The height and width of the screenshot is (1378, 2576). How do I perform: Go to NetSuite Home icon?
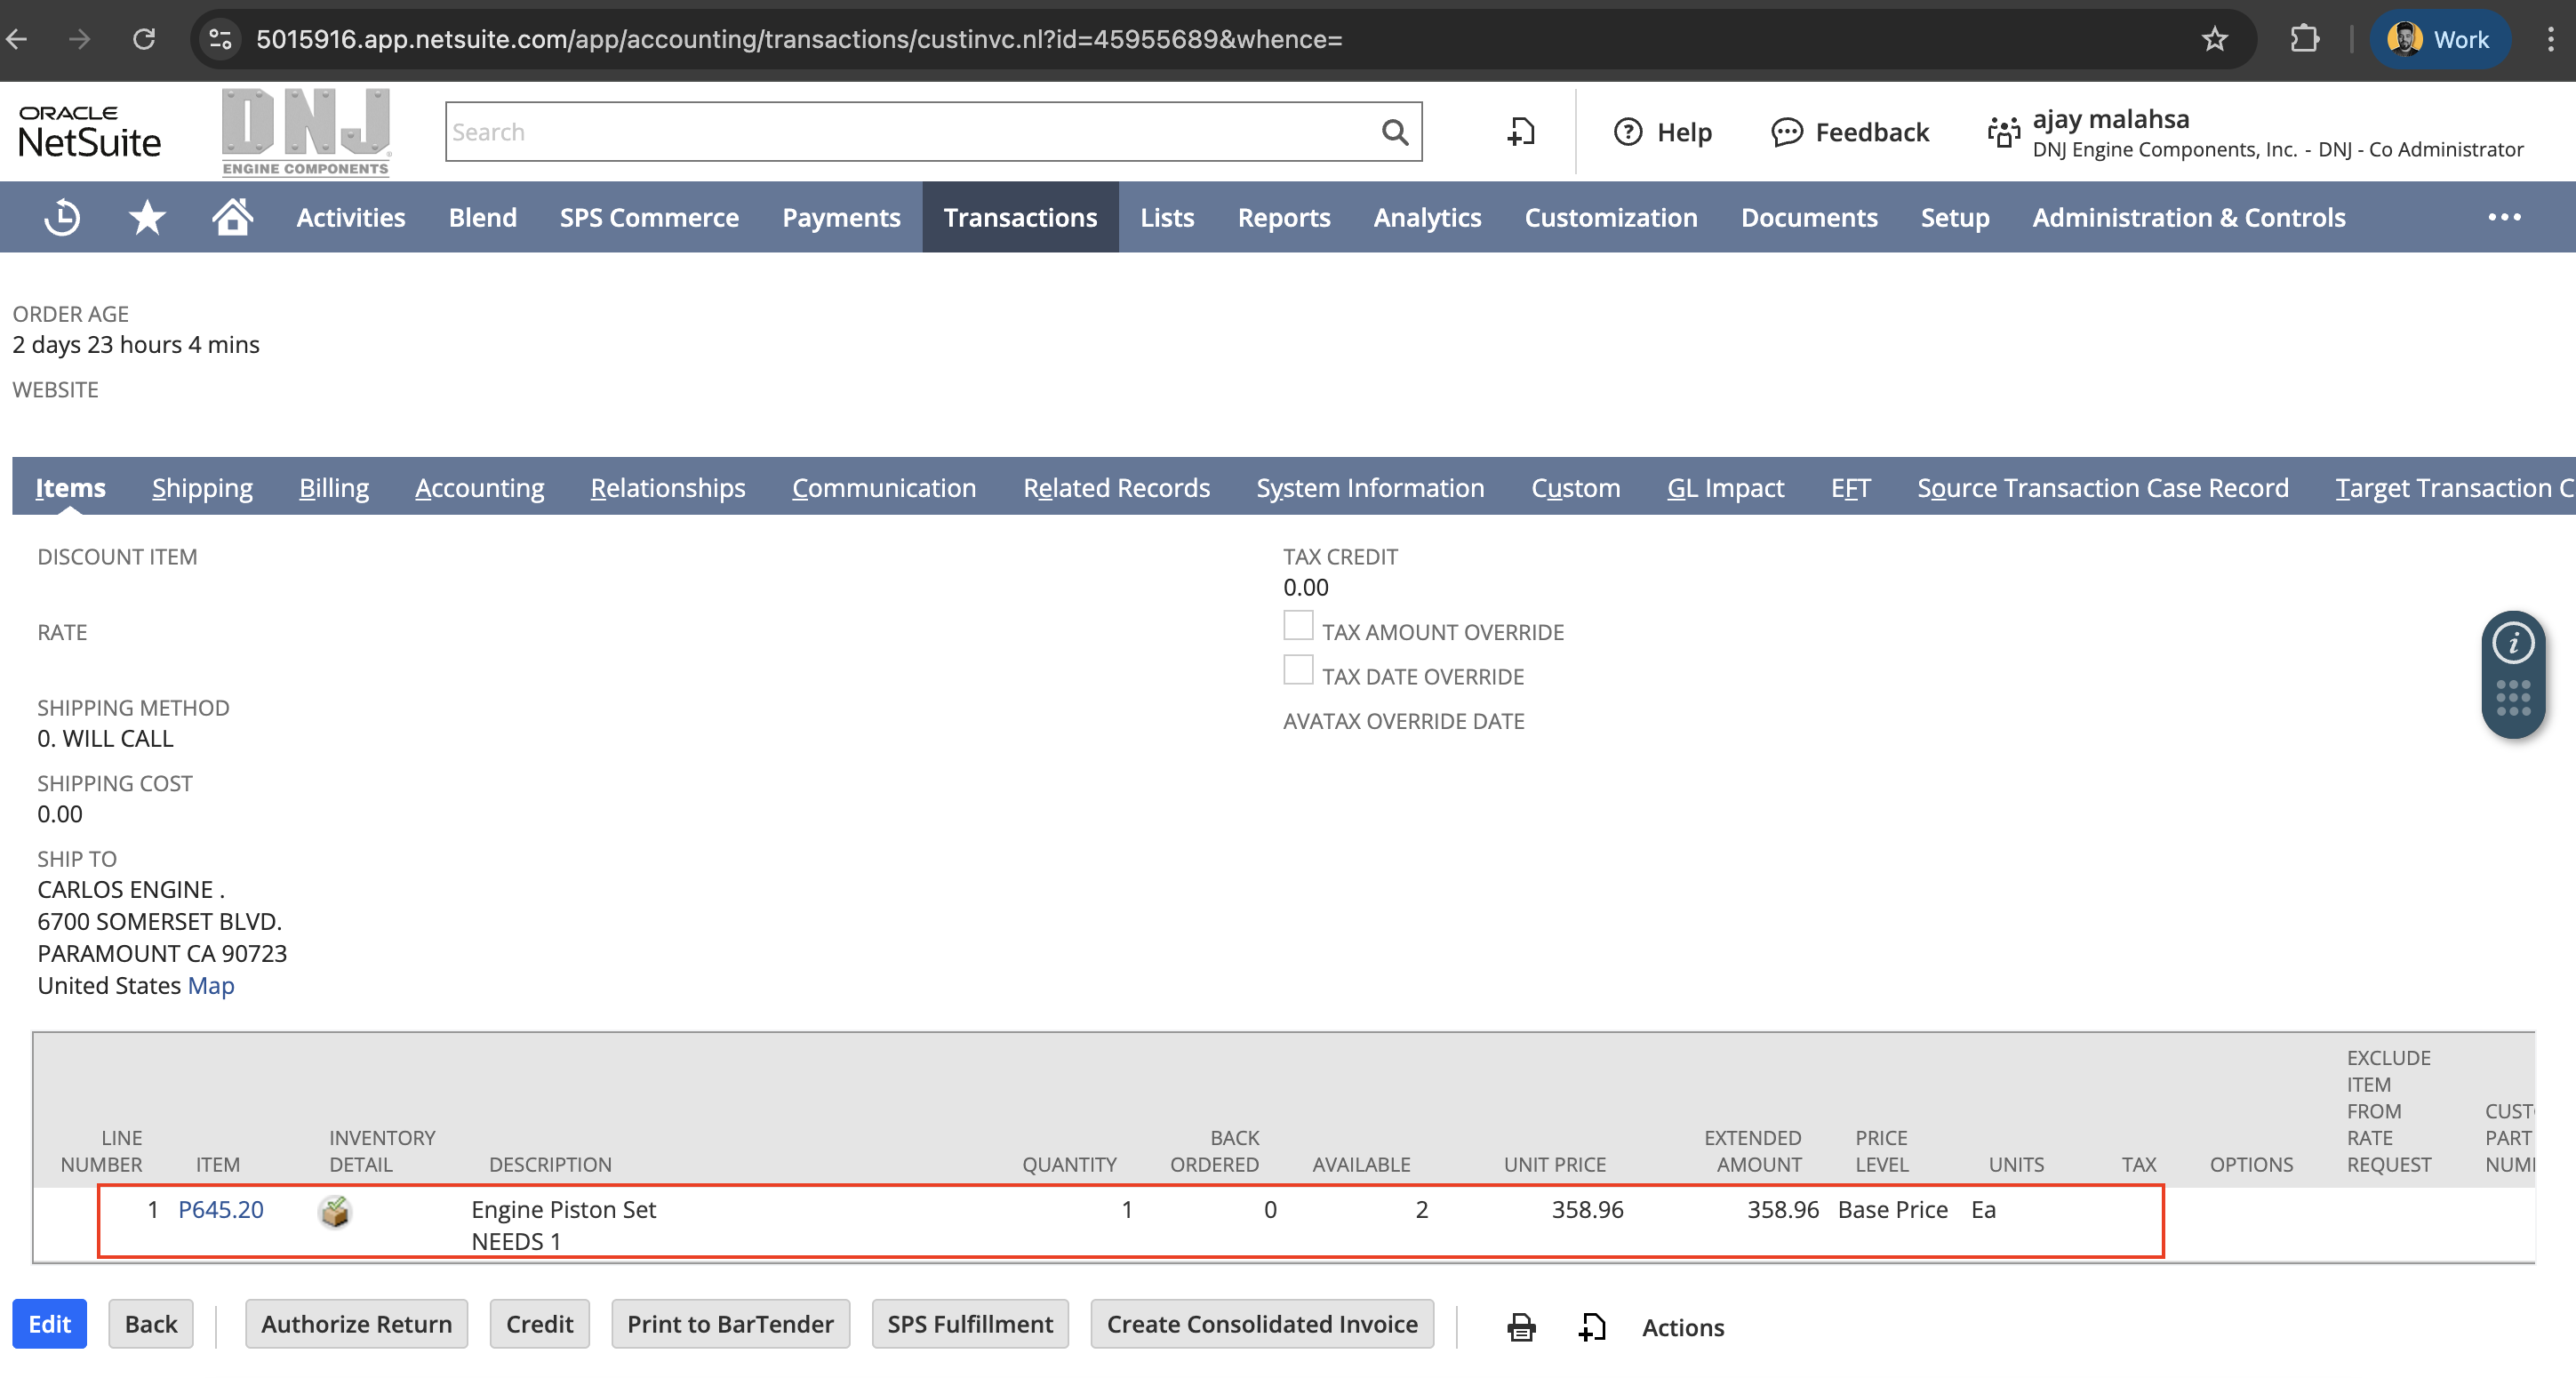pyautogui.click(x=232, y=217)
